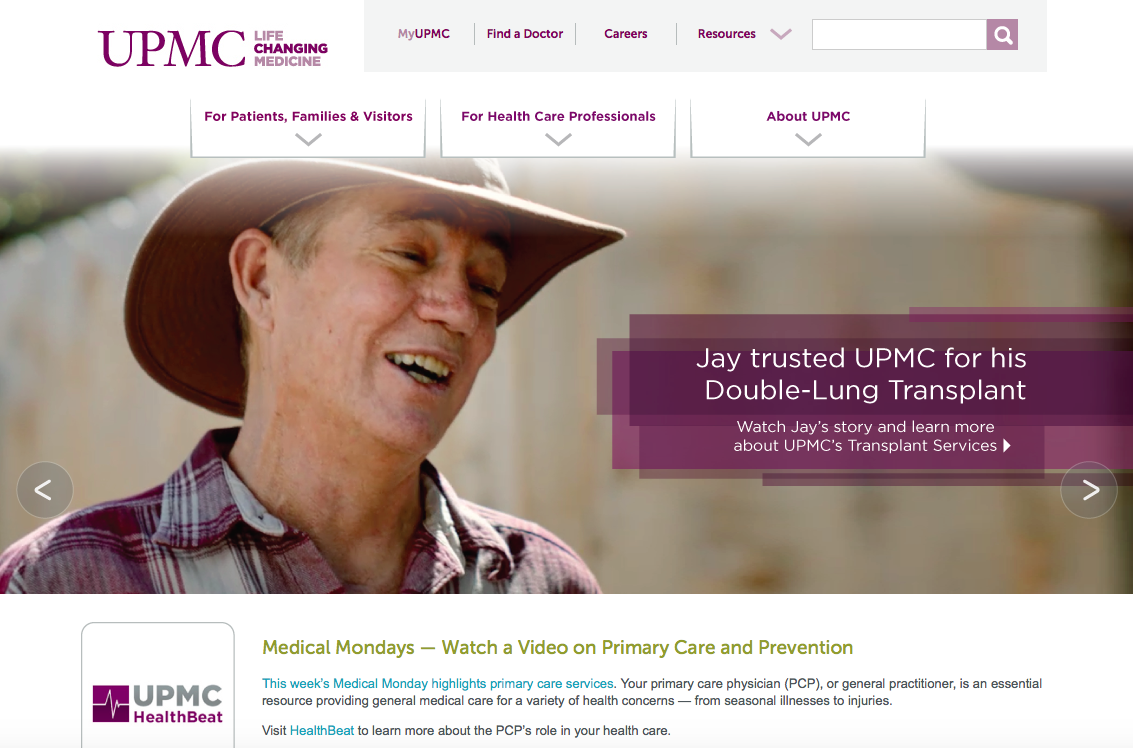
Task: Click the play arrow after Transplant Services
Action: 1007,445
